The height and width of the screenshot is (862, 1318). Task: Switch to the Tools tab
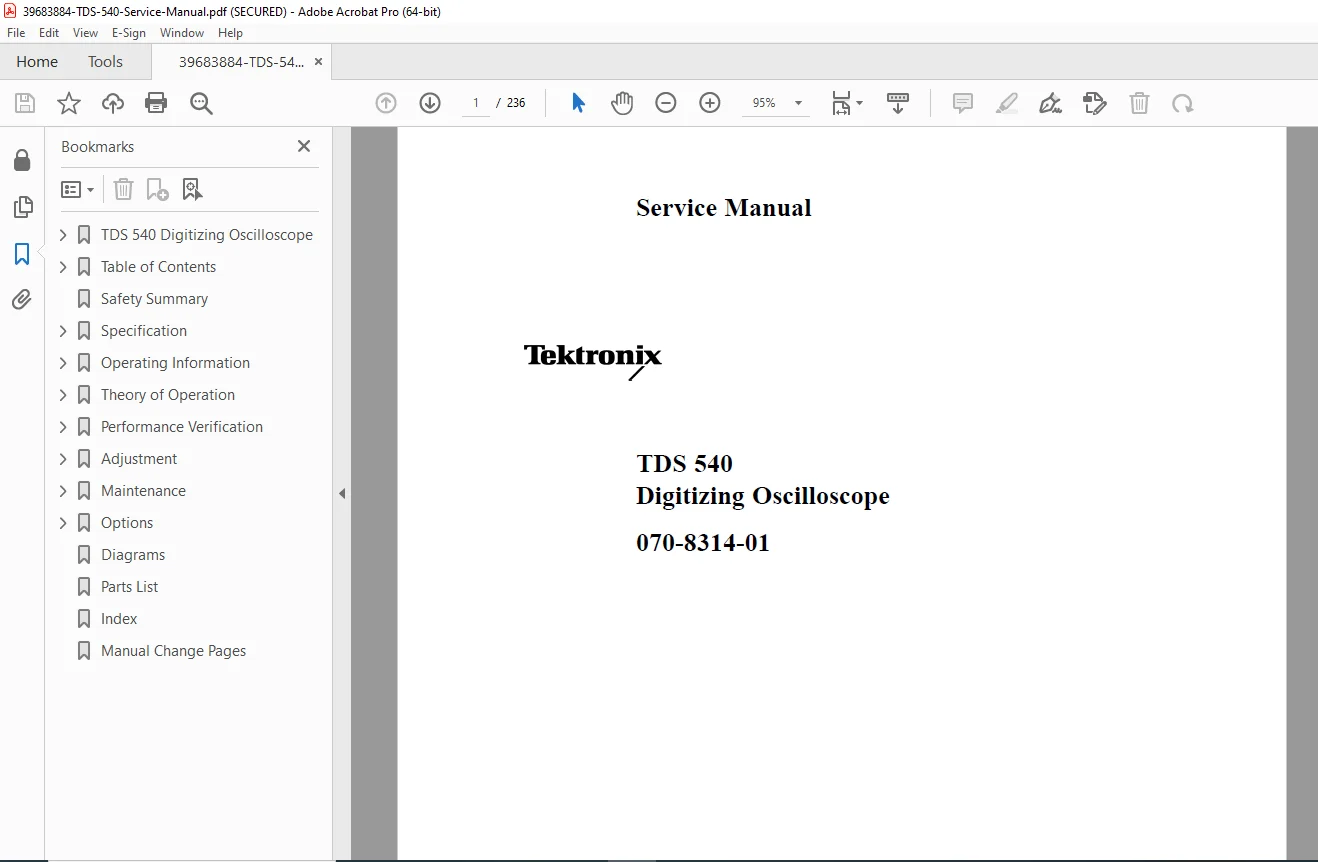point(105,62)
